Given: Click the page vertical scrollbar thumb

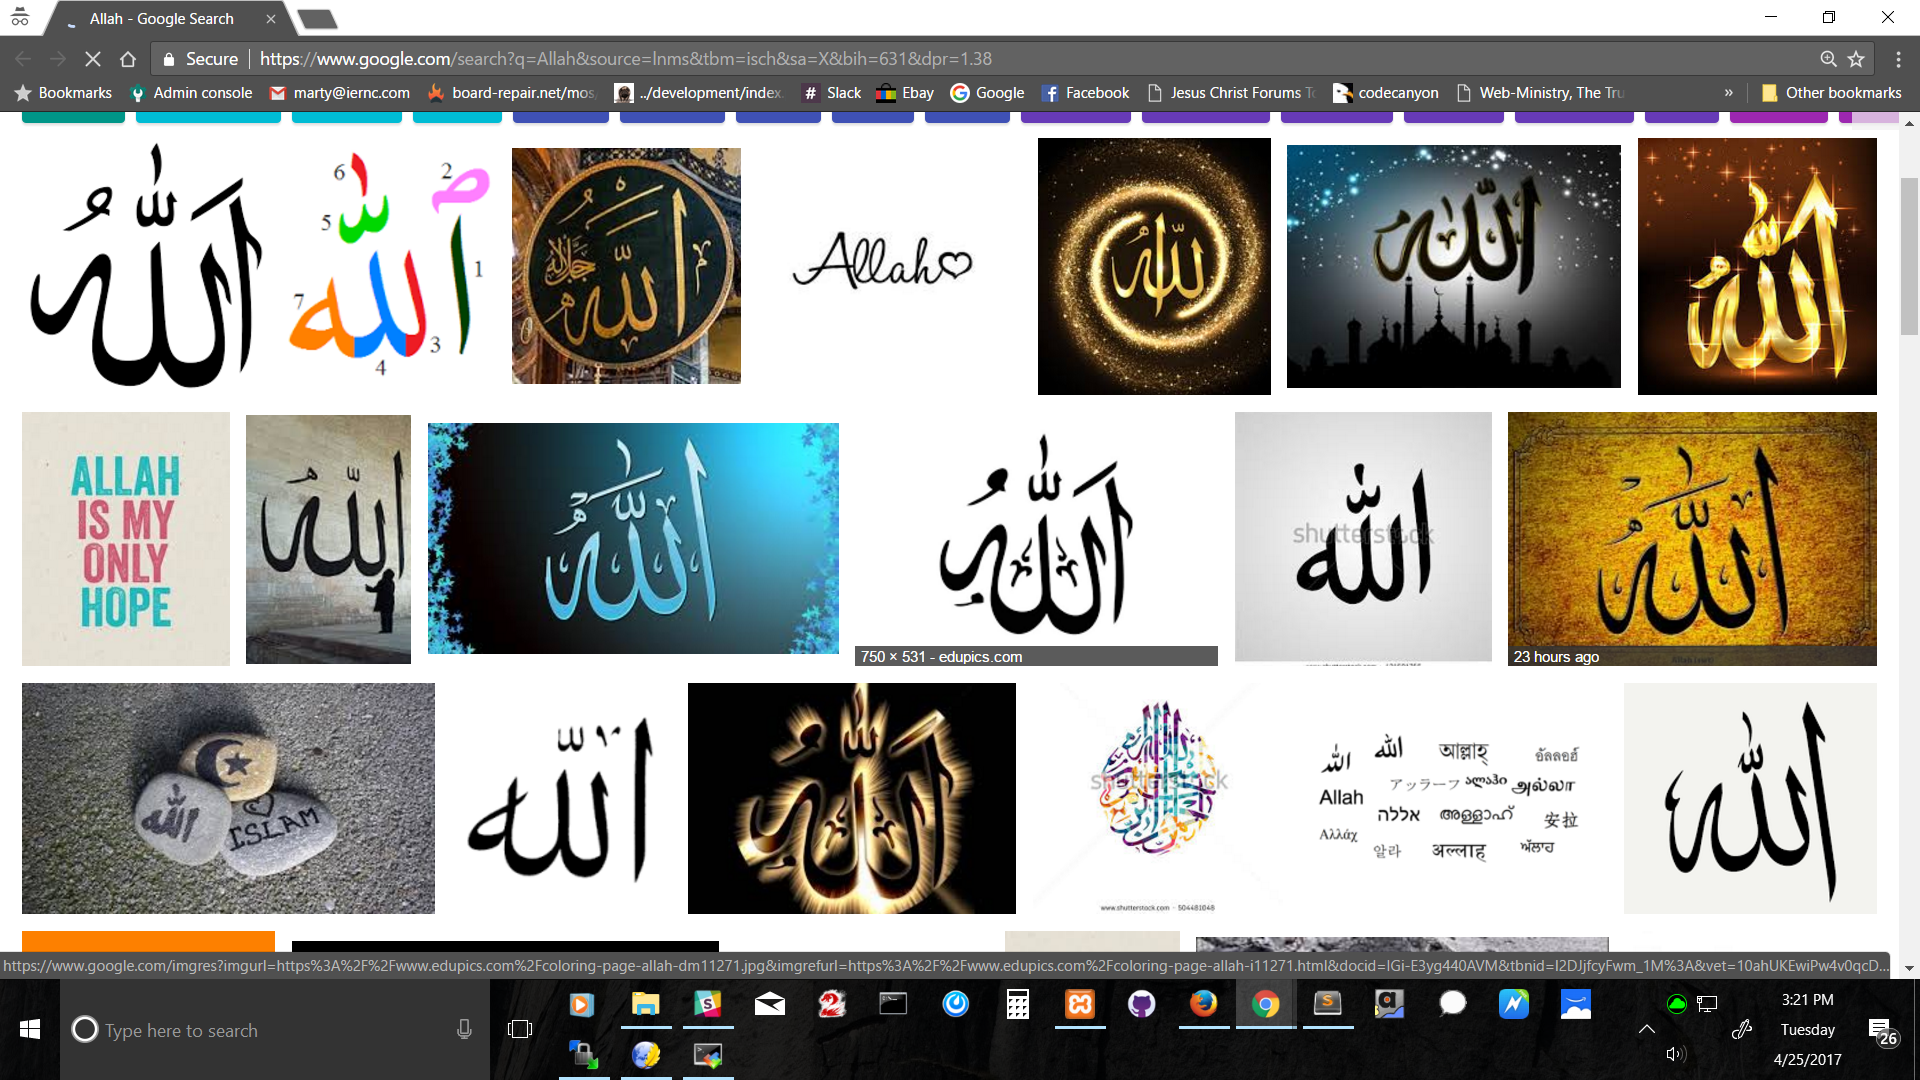Looking at the screenshot, I should pyautogui.click(x=1909, y=255).
